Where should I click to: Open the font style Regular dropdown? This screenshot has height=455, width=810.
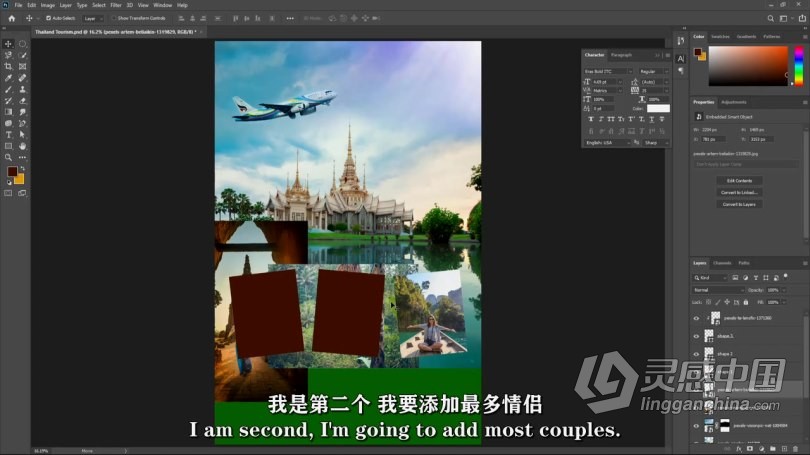pos(653,71)
